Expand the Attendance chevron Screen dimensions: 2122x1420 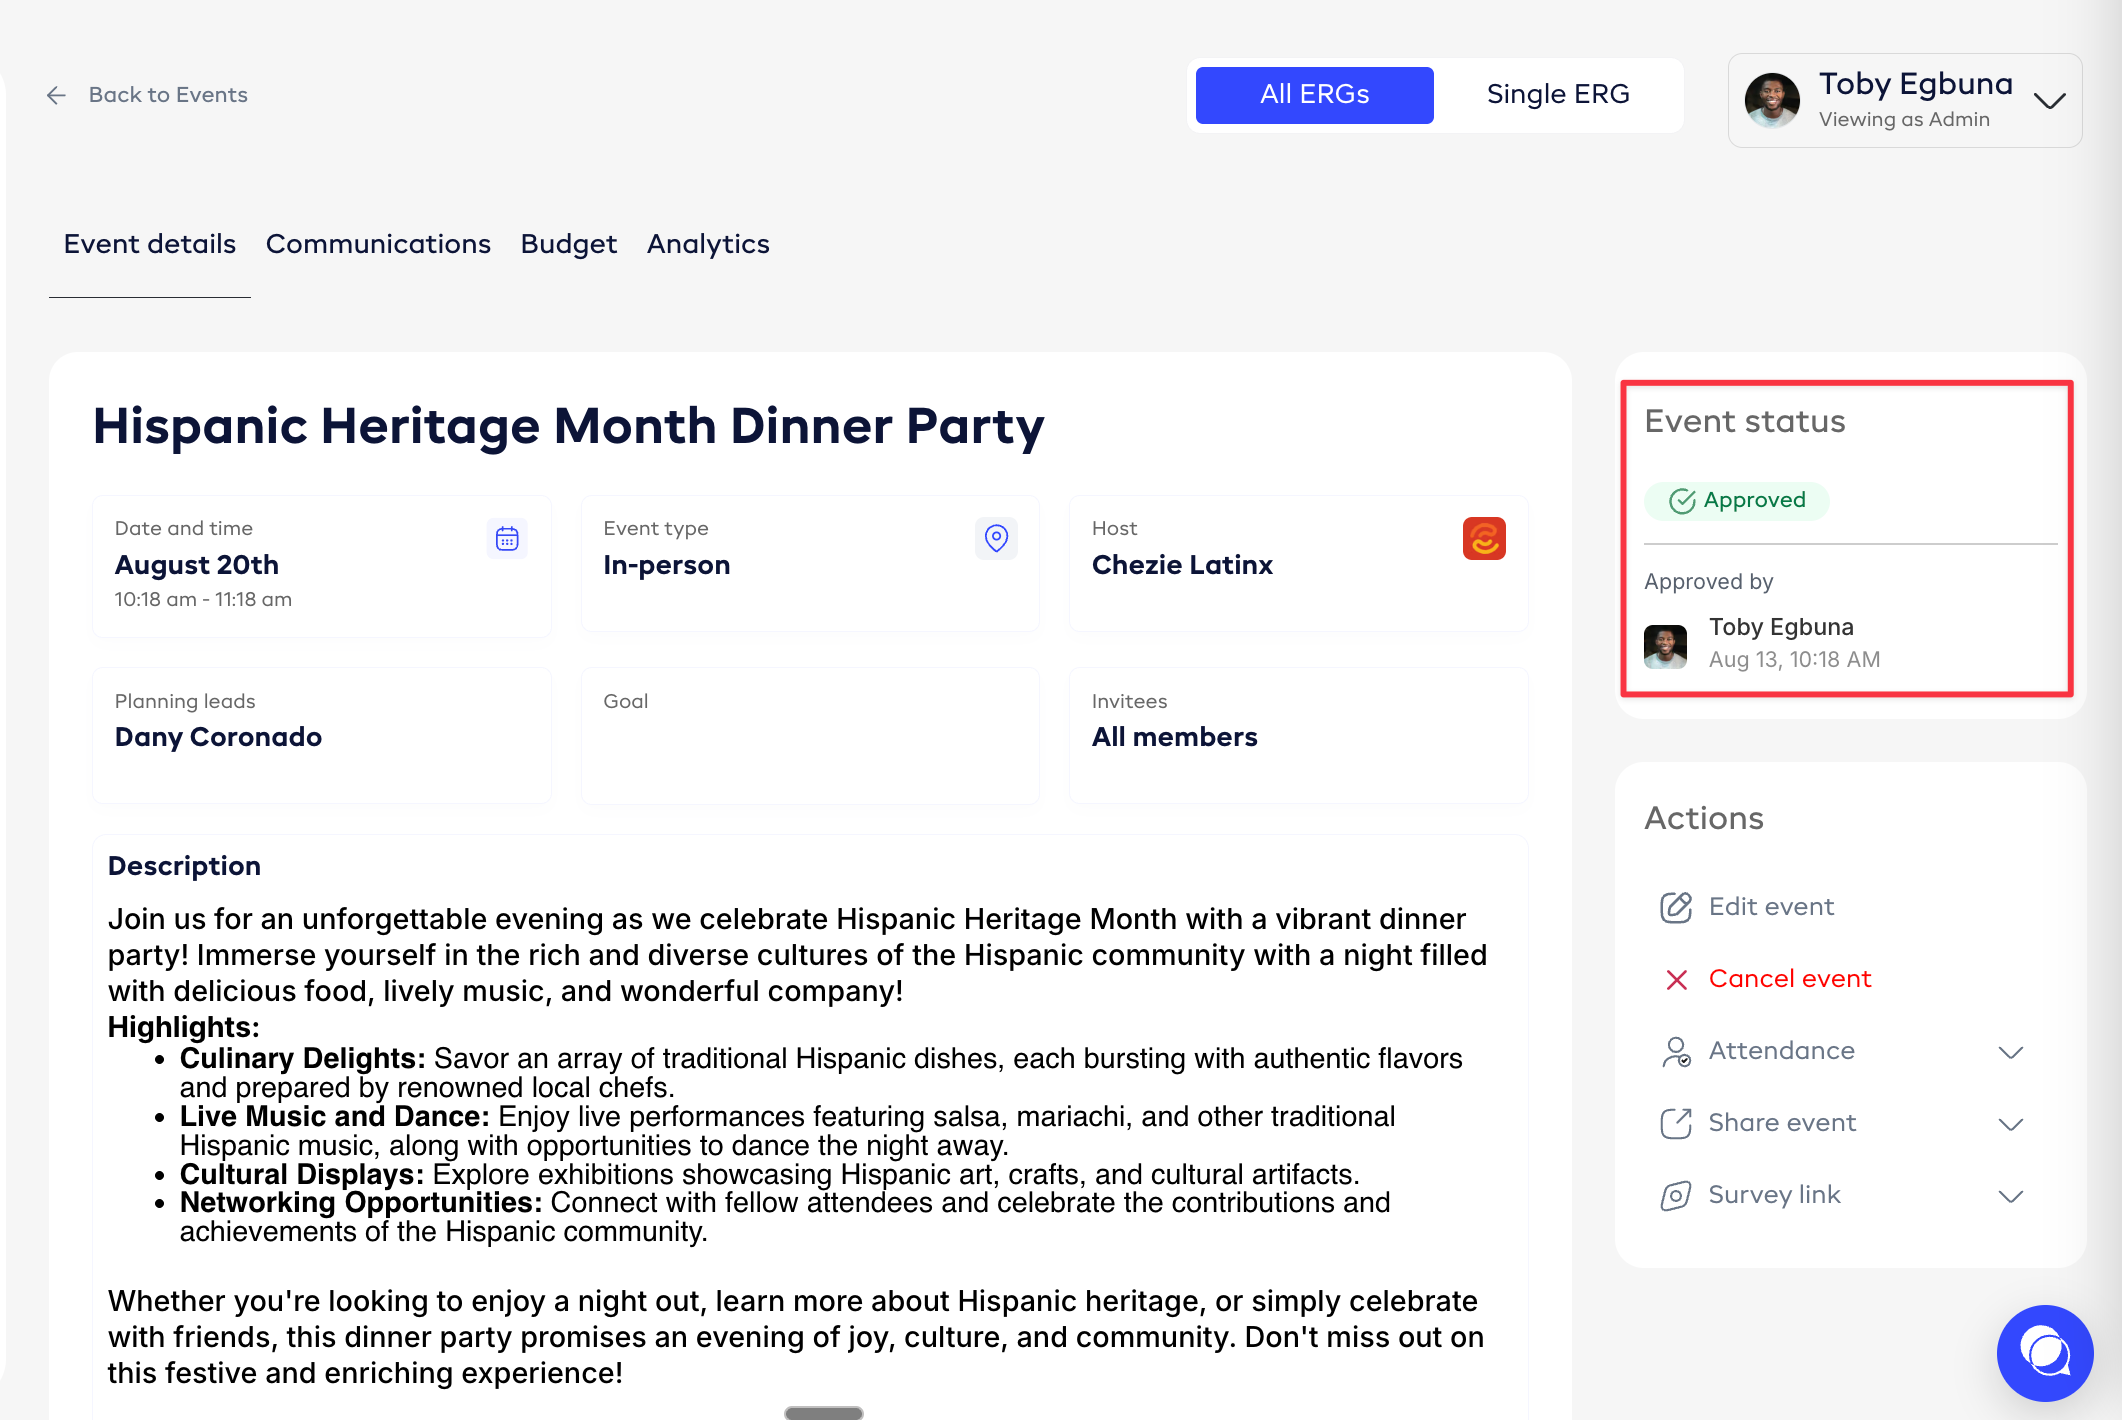2010,1052
